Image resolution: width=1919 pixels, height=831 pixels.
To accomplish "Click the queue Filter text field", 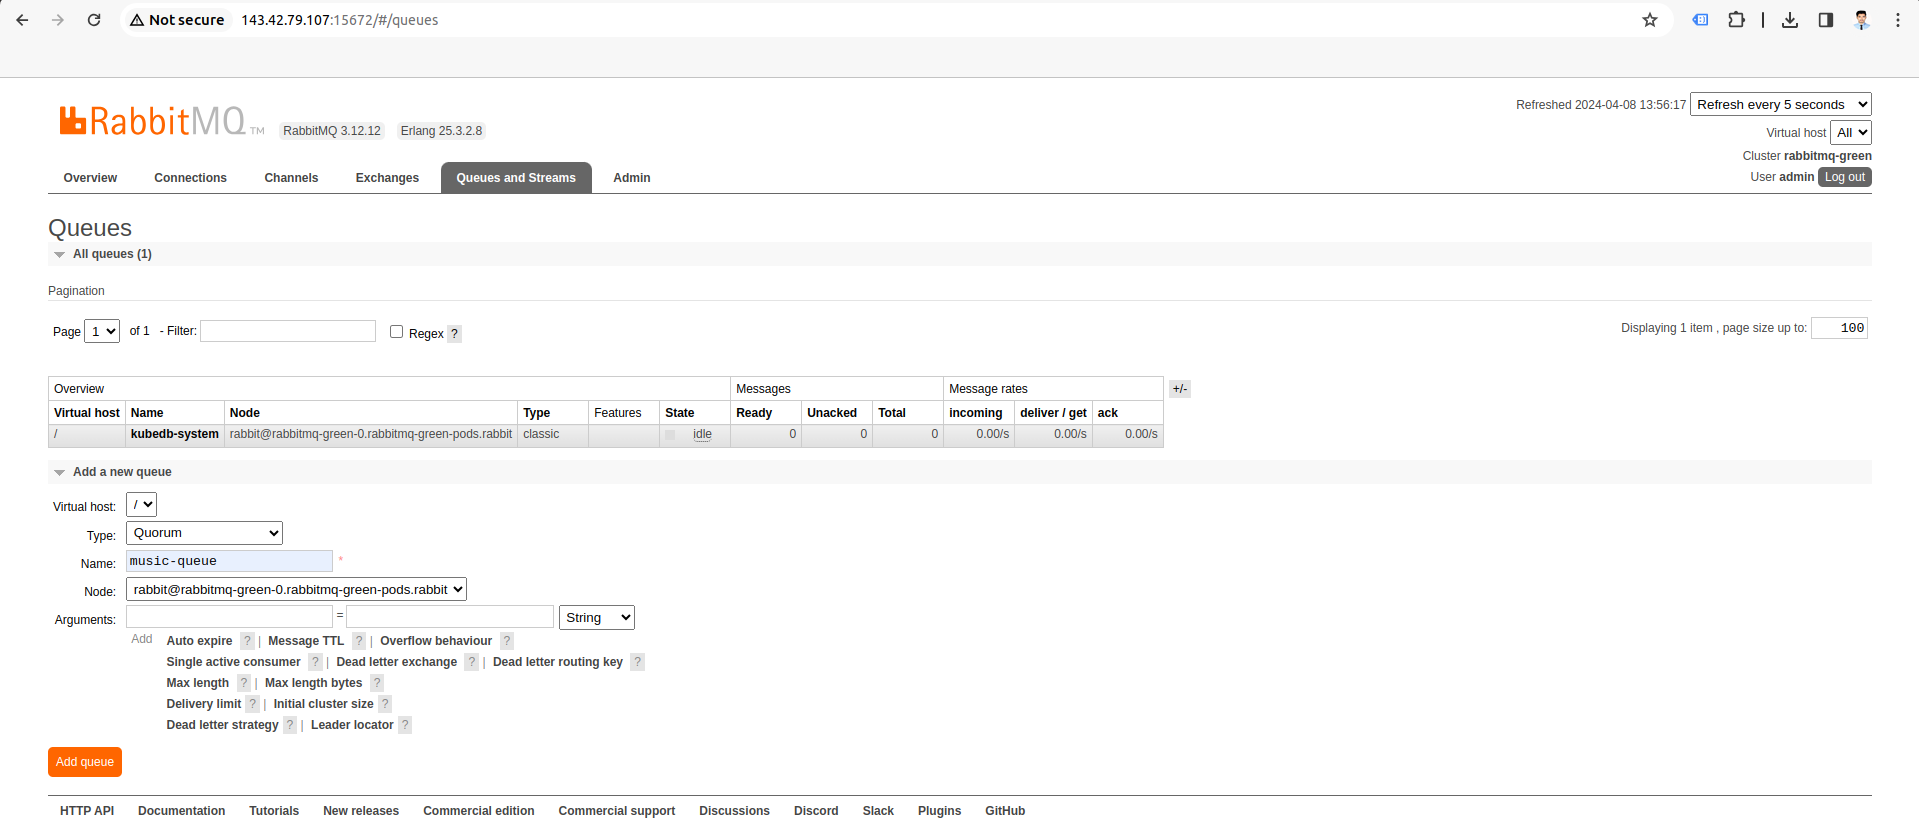I will 288,331.
